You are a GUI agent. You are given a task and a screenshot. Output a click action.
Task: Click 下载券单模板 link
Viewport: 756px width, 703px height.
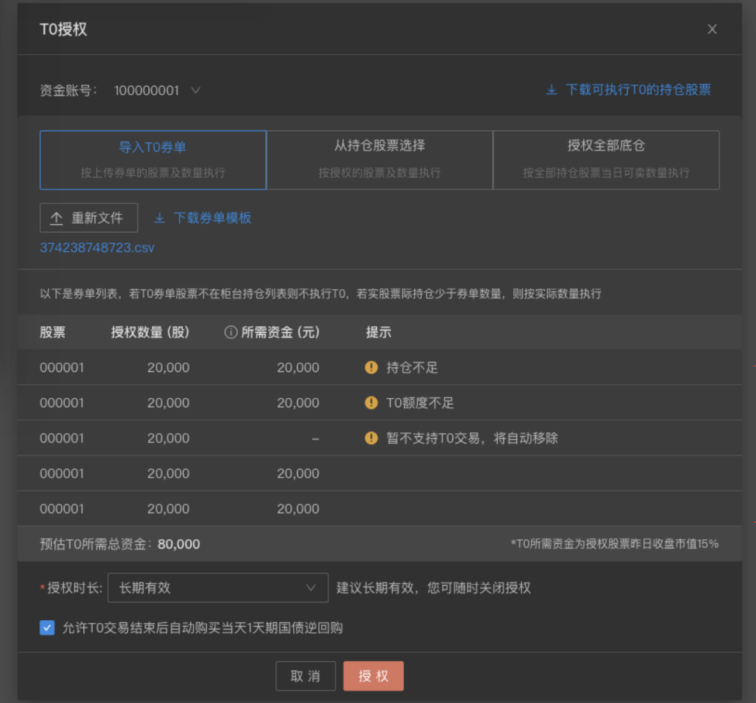(212, 218)
